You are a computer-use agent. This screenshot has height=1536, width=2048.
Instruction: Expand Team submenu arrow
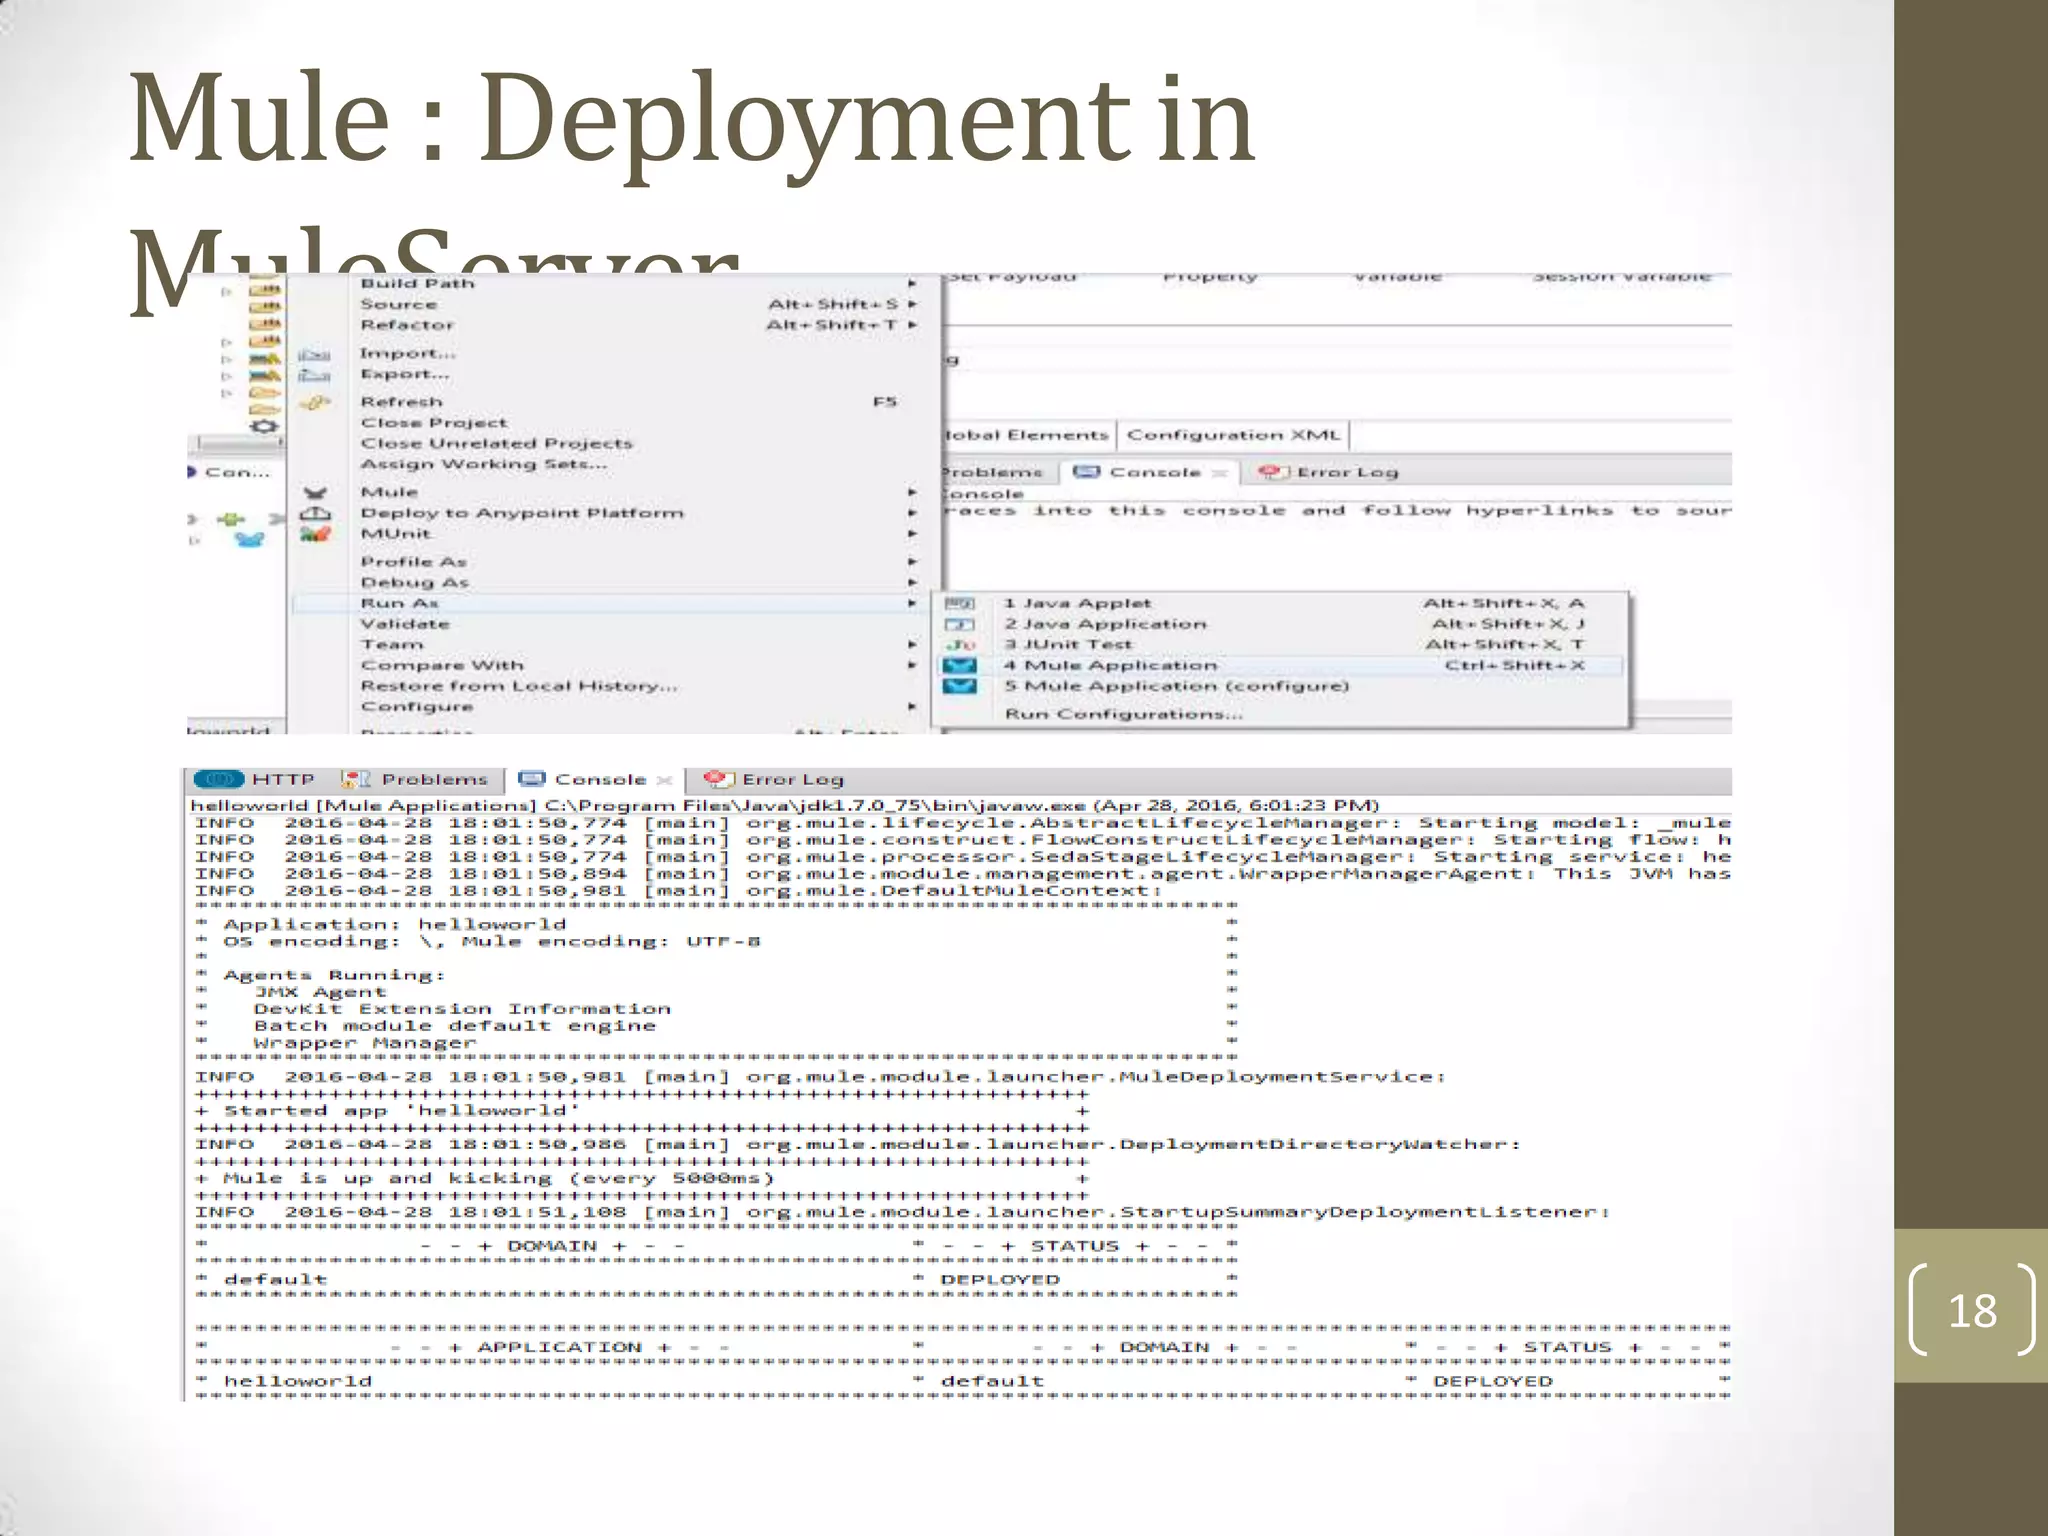[x=912, y=644]
